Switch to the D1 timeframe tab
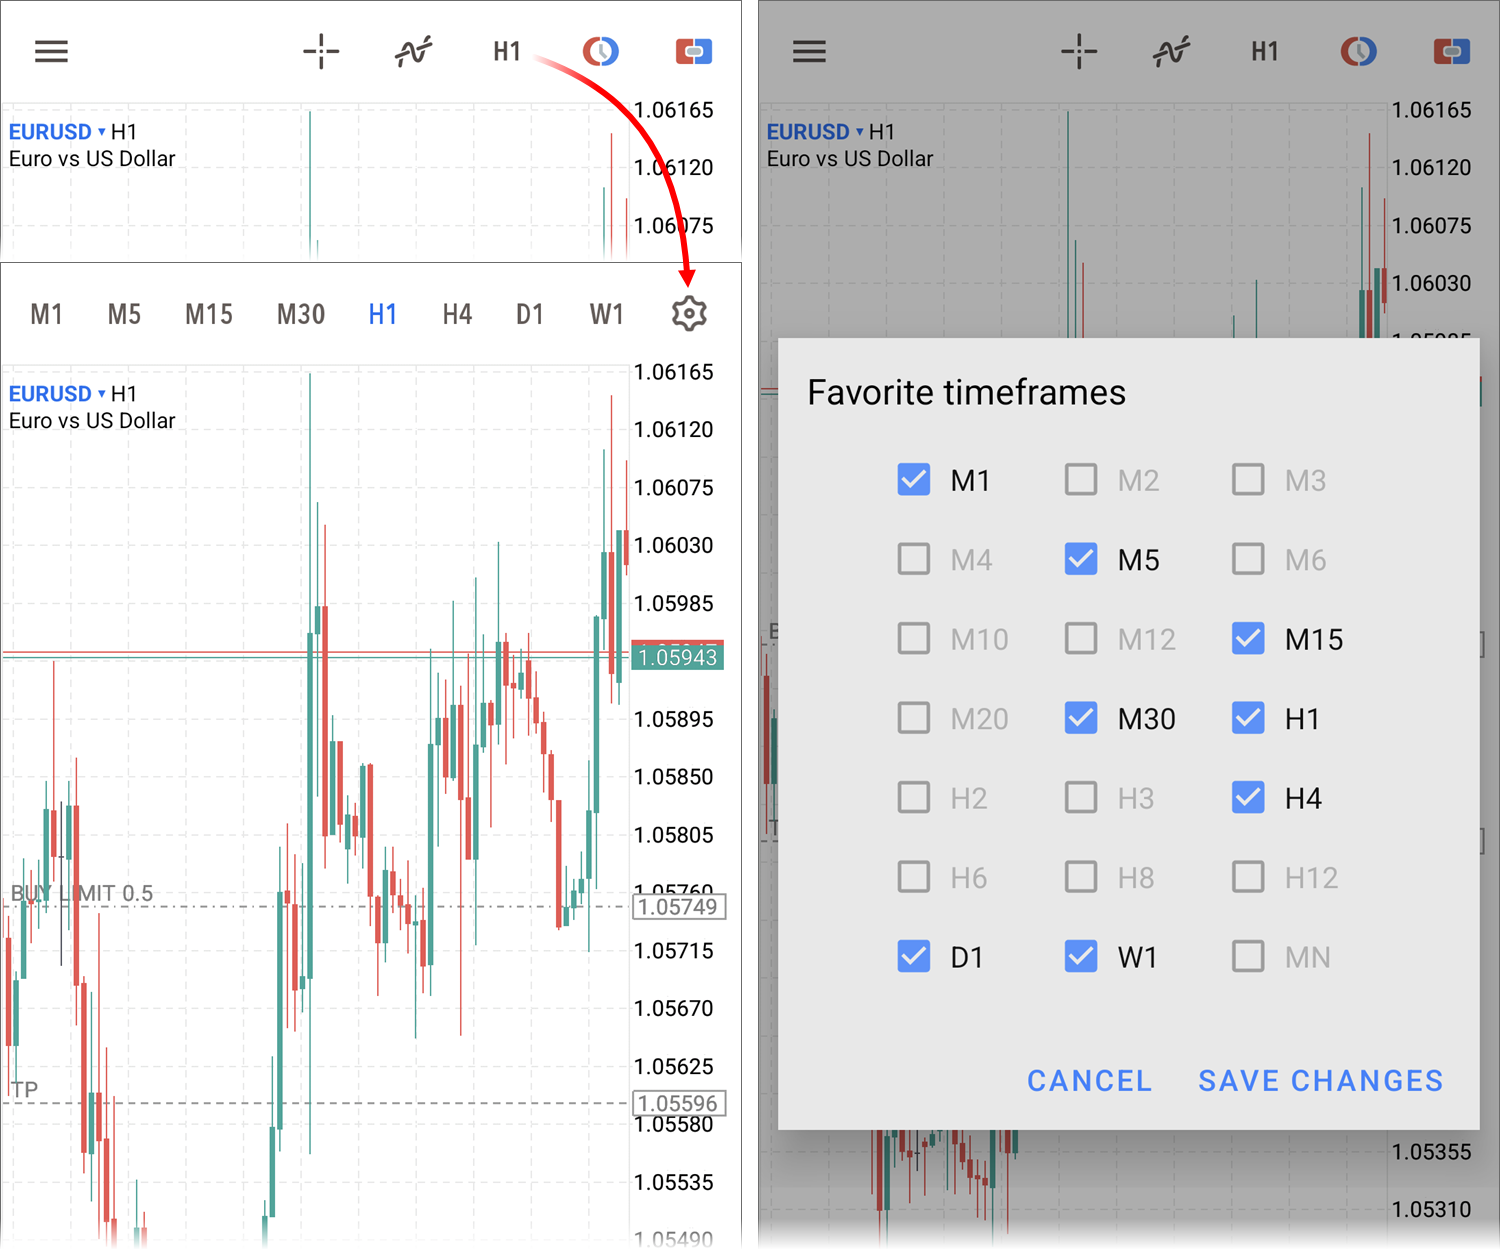The height and width of the screenshot is (1250, 1500). 530,313
